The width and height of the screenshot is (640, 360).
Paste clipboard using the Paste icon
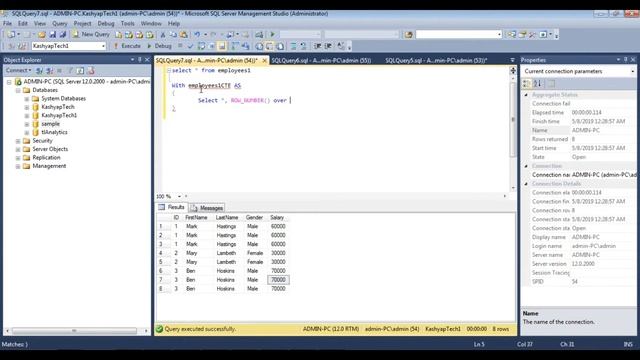[183, 35]
